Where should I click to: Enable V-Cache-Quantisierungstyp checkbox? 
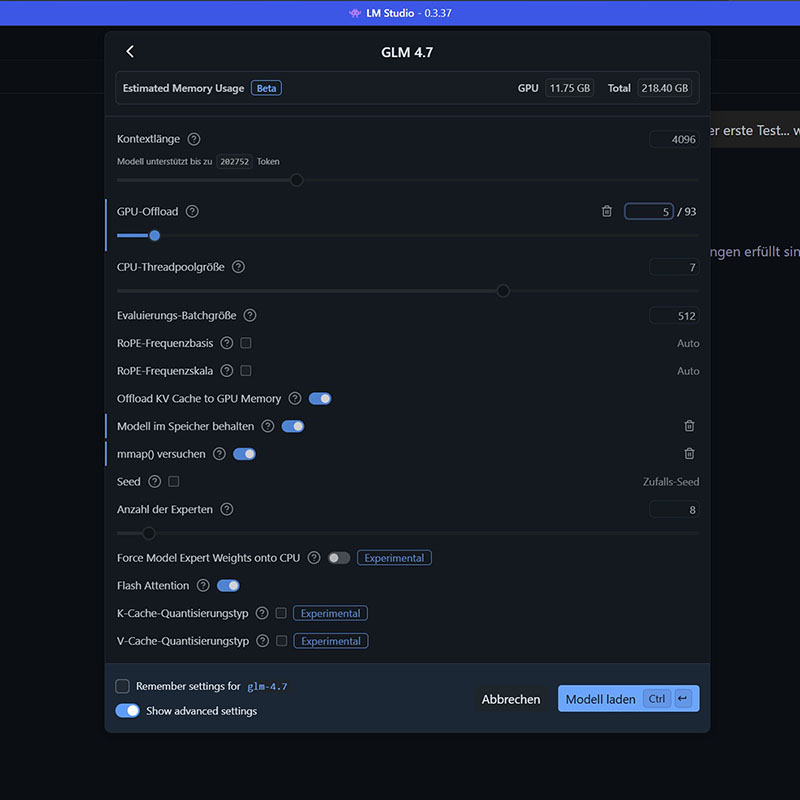tap(282, 641)
